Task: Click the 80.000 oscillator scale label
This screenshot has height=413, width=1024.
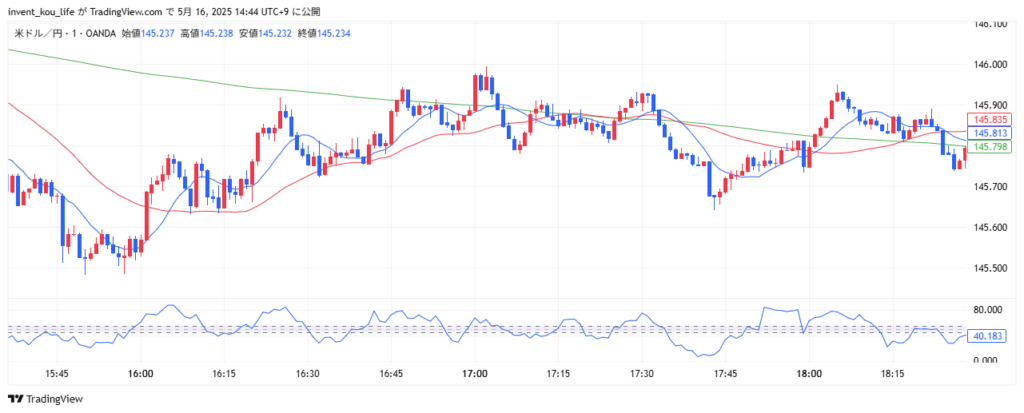Action: click(990, 310)
